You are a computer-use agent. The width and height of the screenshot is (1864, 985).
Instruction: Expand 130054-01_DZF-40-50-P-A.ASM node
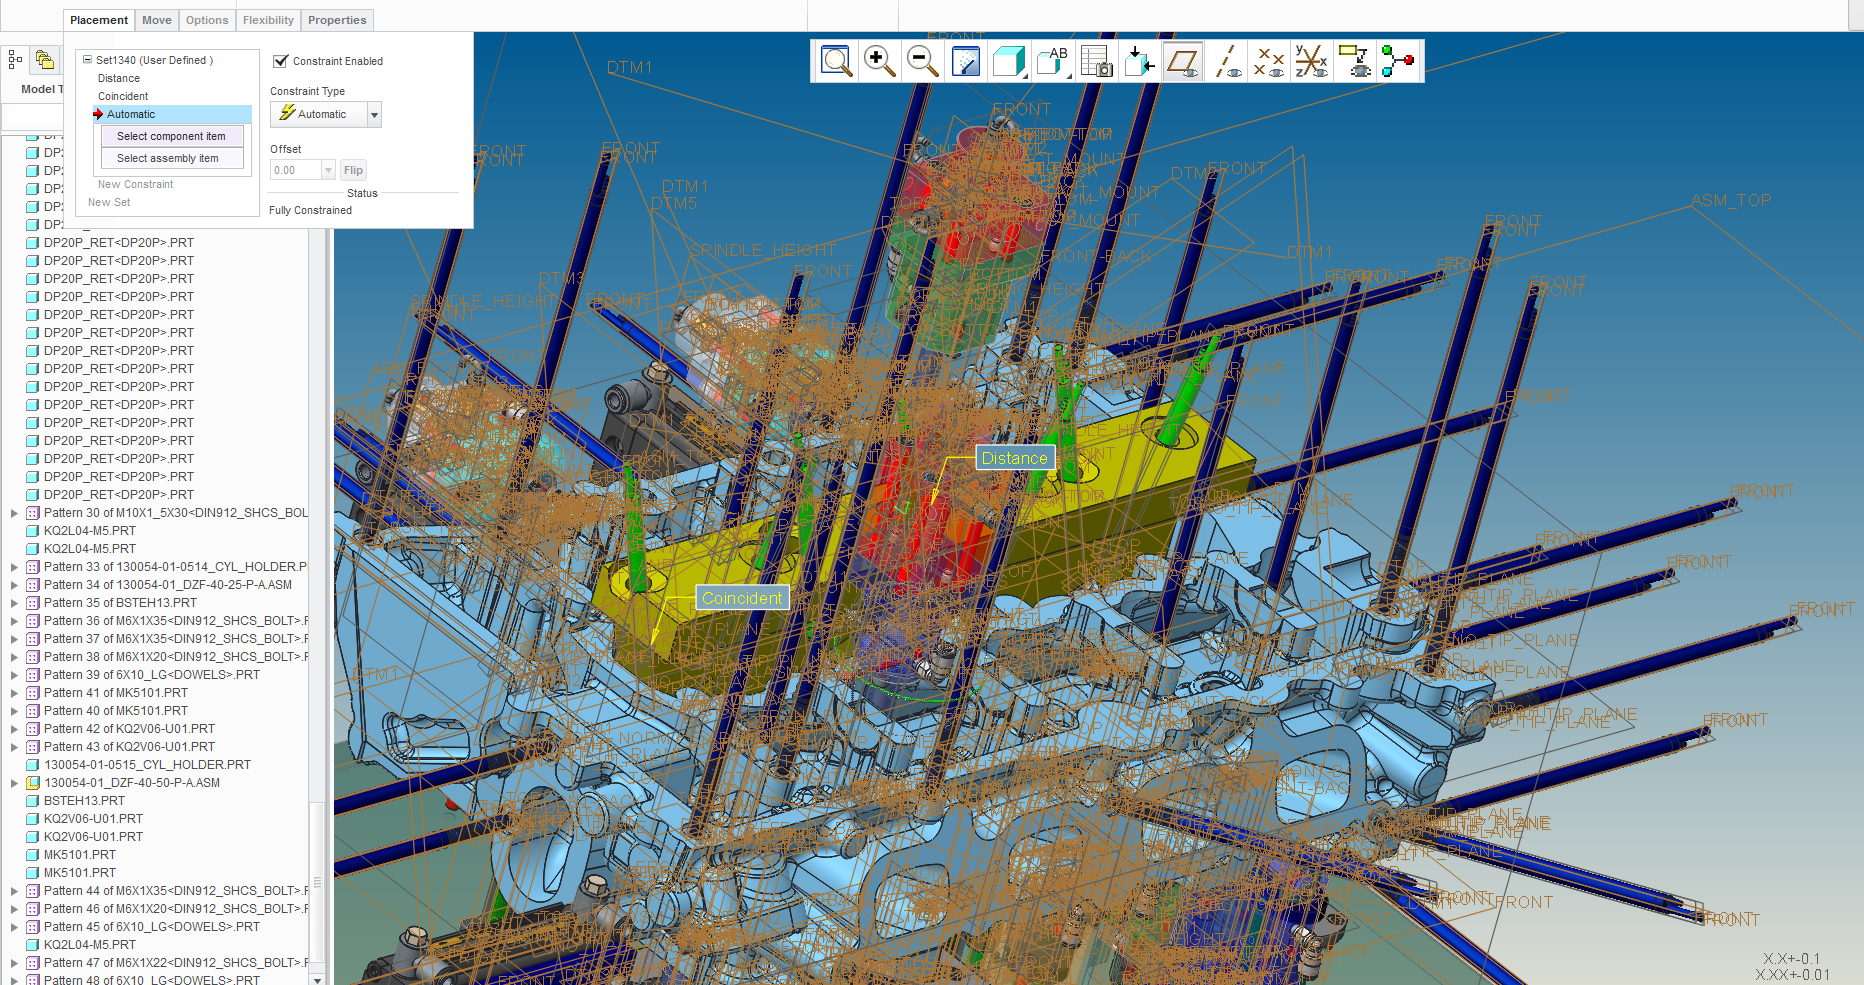[x=14, y=783]
